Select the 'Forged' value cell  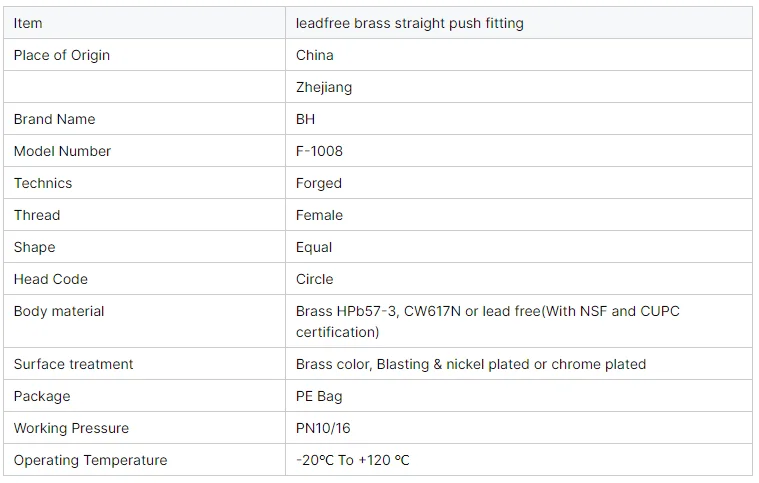[319, 183]
